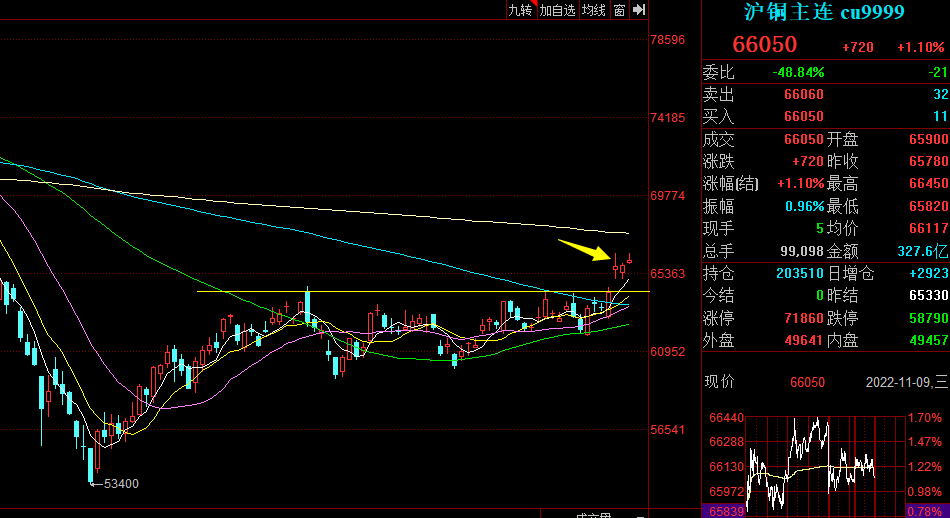Click the 买入 bid price 66050

pos(803,116)
